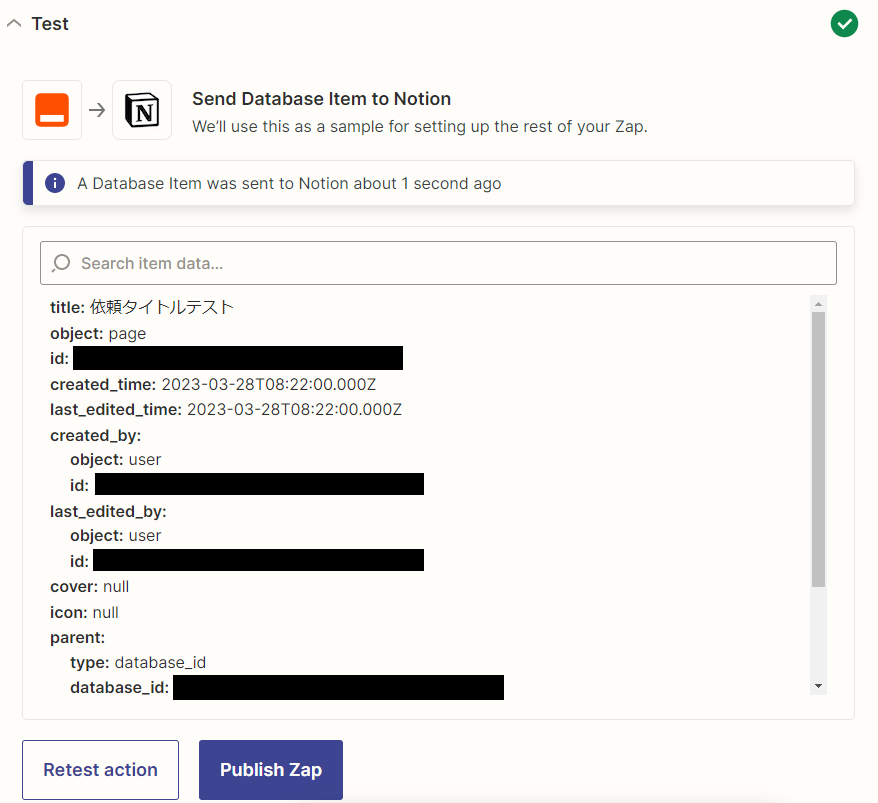Select the created_by tree entry
The width and height of the screenshot is (878, 803).
[x=96, y=435]
